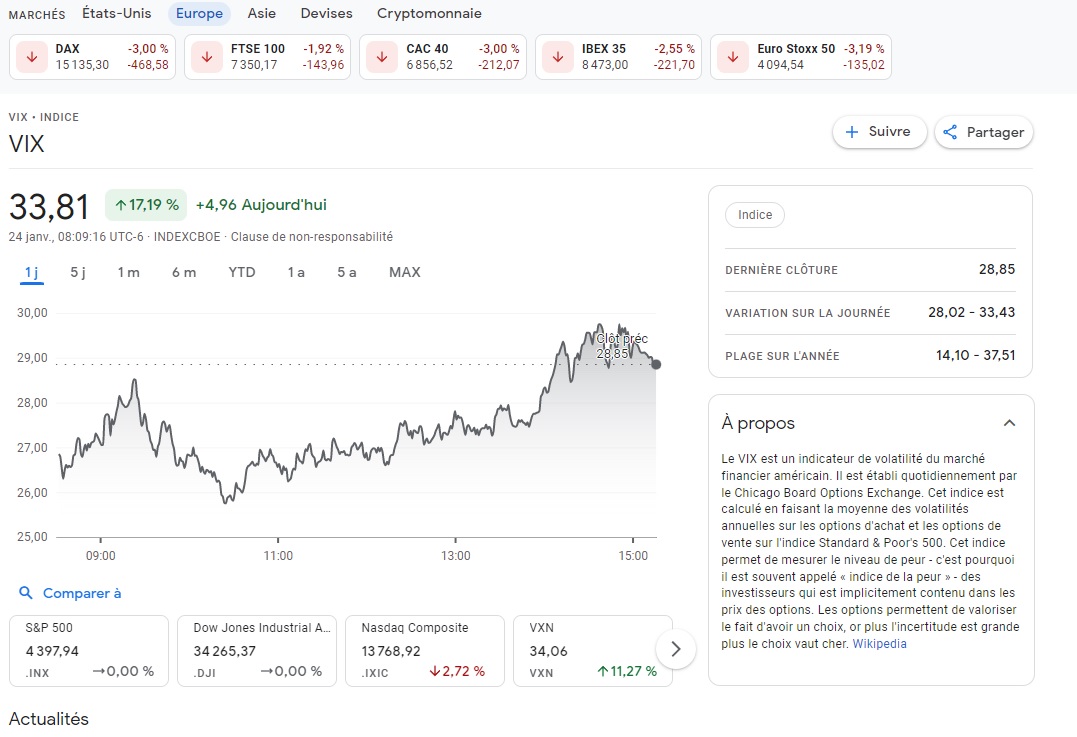Click the share icon in Partager
1077x737 pixels.
tap(950, 132)
